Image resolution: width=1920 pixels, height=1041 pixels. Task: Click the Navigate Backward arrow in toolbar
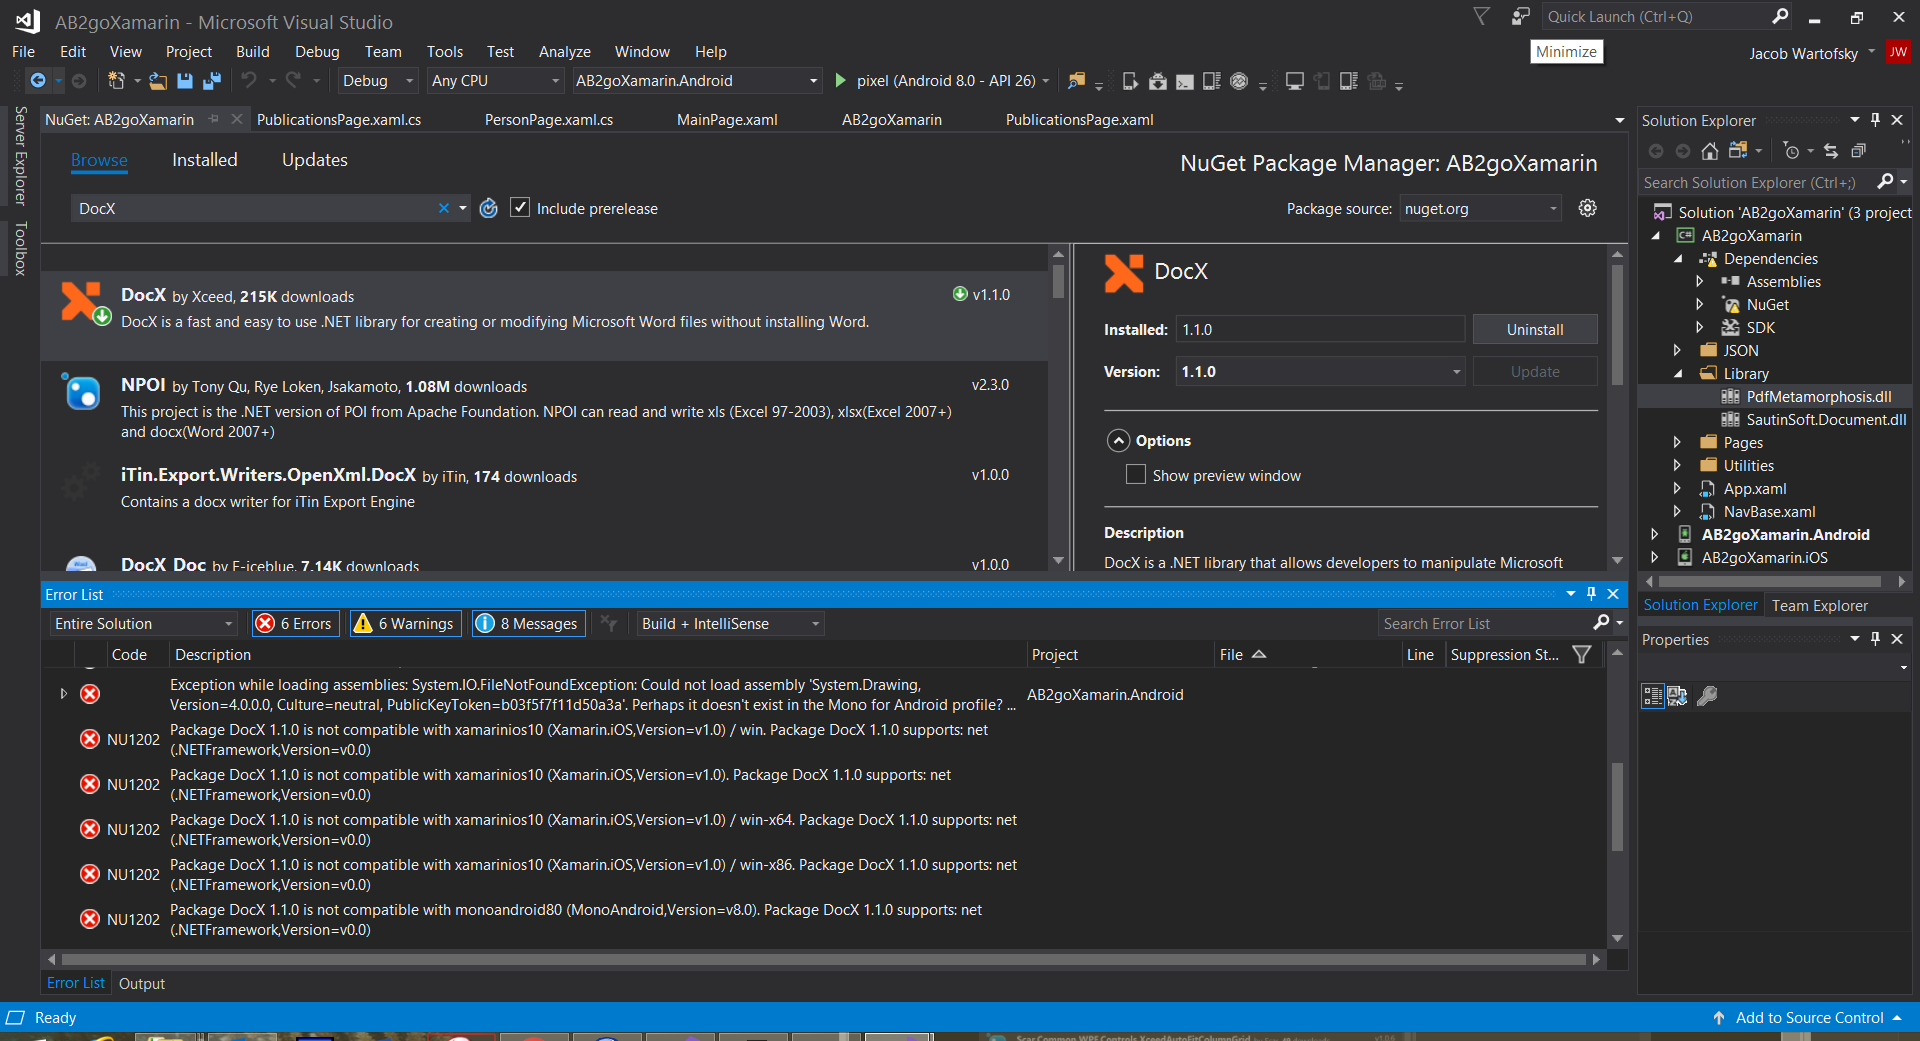pos(38,81)
